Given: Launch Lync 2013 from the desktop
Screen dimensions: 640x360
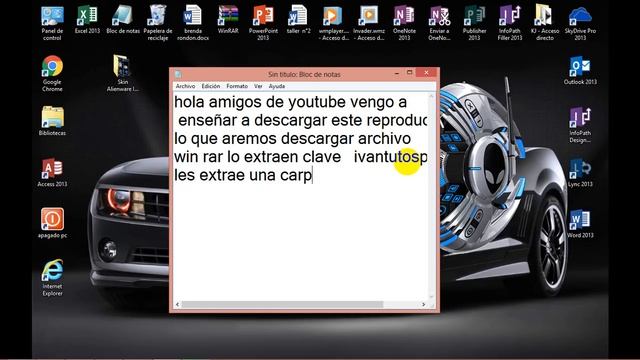Looking at the screenshot, I should (x=580, y=173).
